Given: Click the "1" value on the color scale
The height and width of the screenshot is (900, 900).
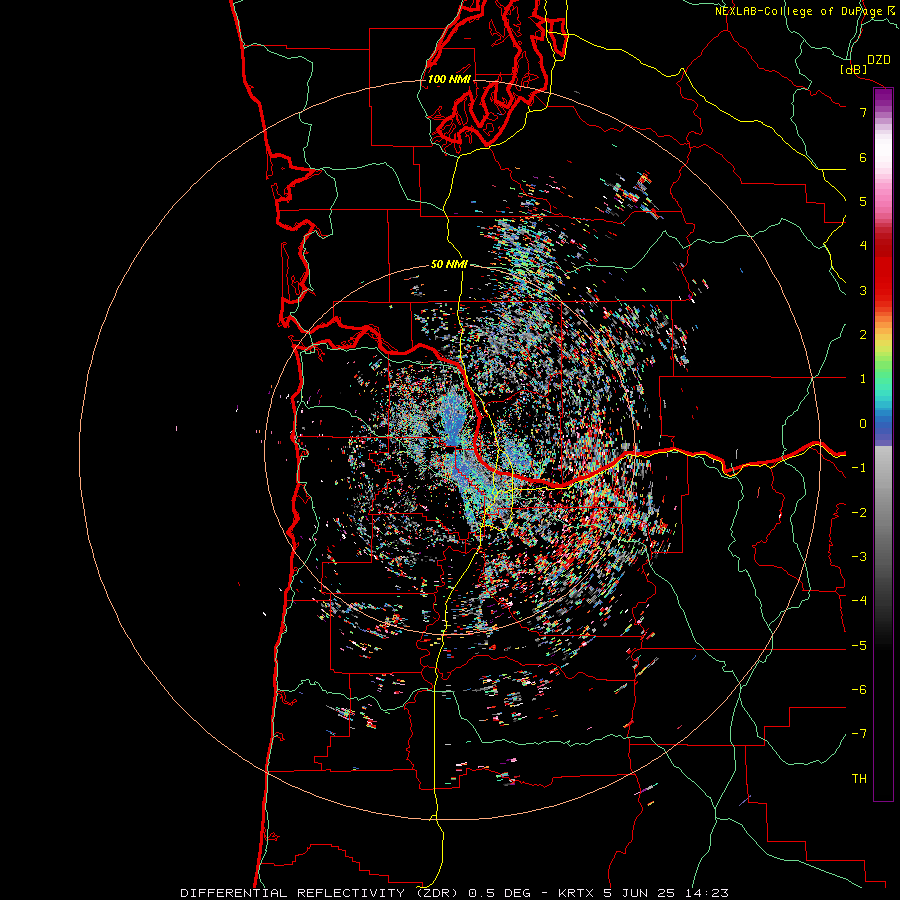Looking at the screenshot, I should click(863, 379).
